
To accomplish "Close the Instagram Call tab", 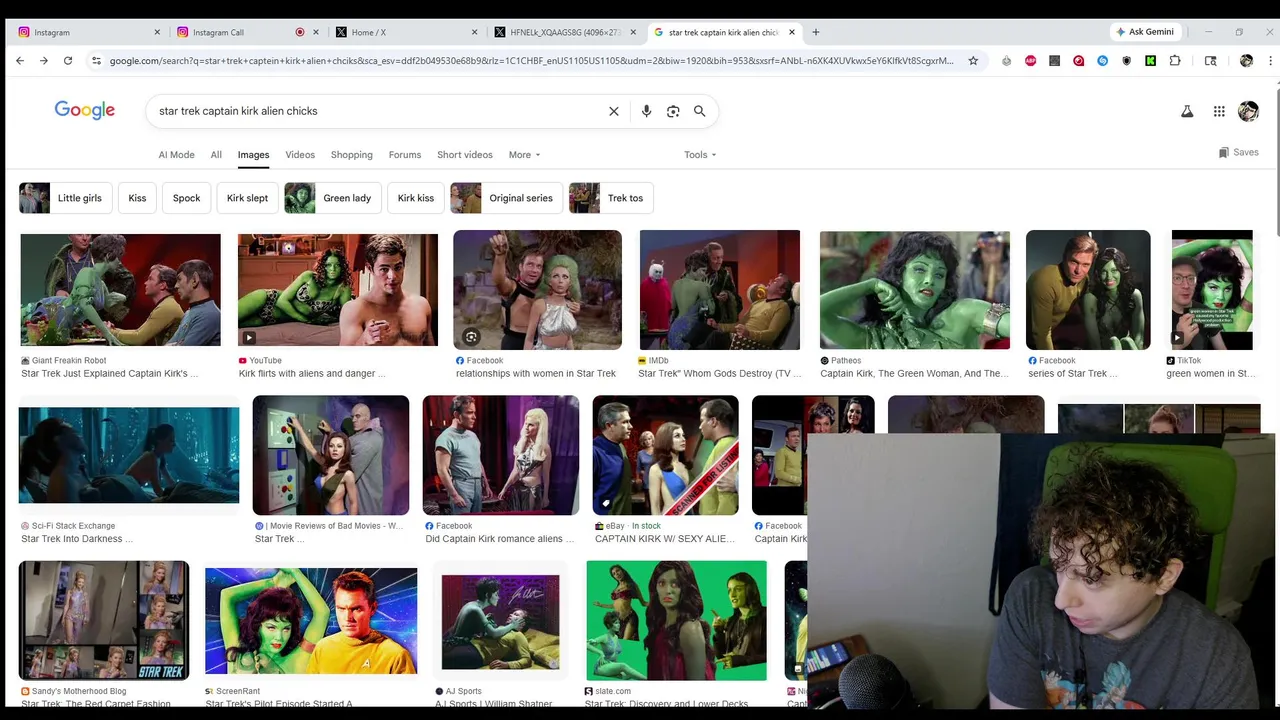I will [x=316, y=32].
